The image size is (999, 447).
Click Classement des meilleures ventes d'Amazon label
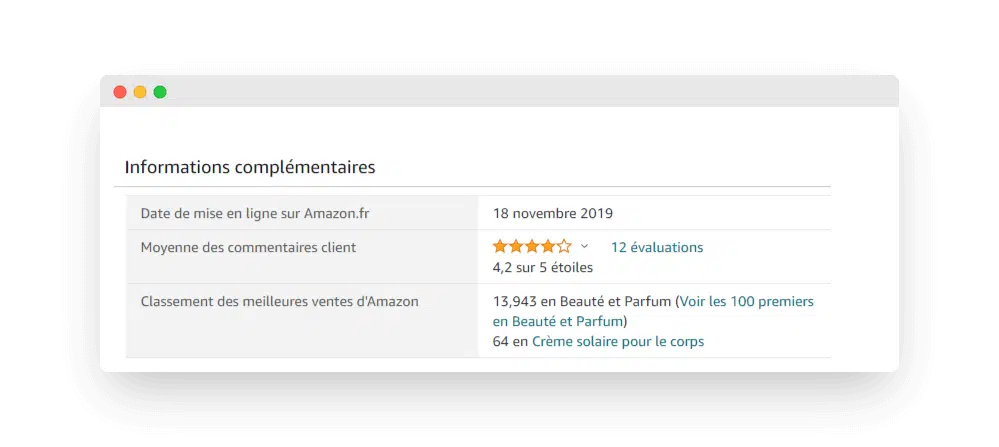279,301
